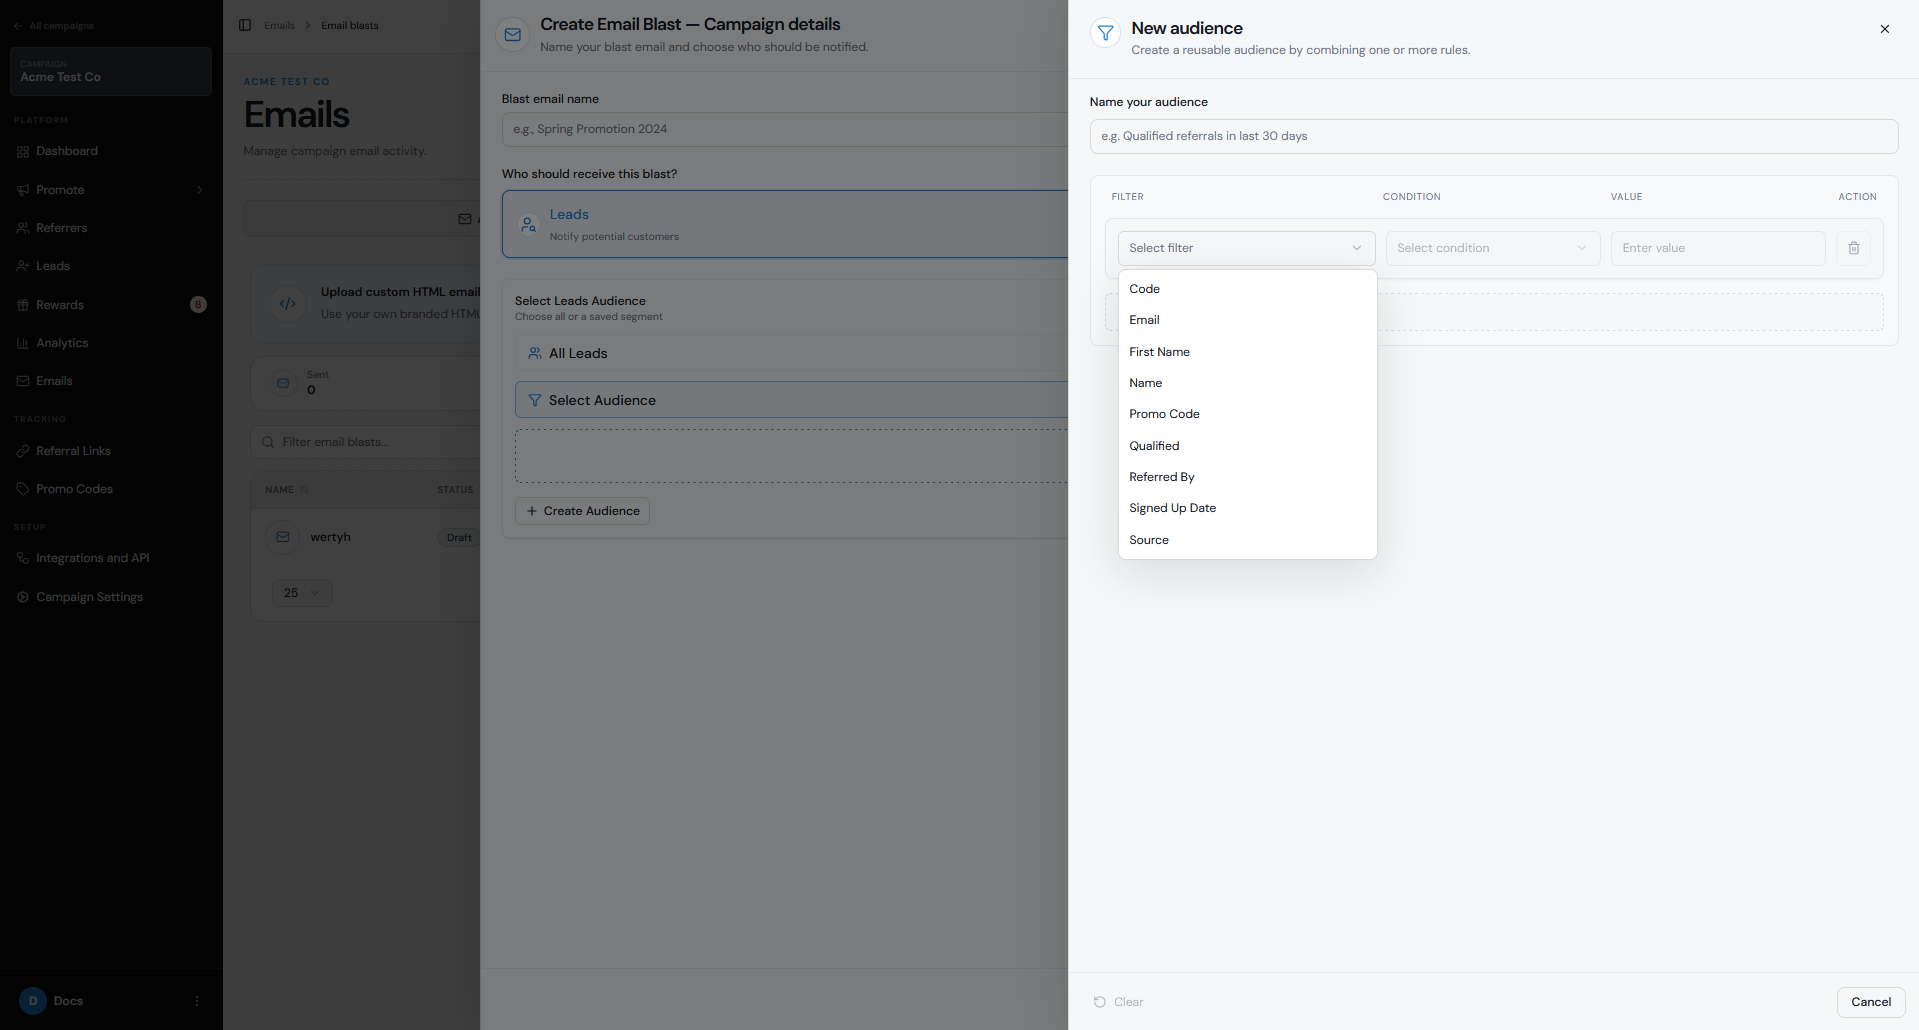Click the Clear reset icon
This screenshot has width=1919, height=1030.
point(1100,1002)
